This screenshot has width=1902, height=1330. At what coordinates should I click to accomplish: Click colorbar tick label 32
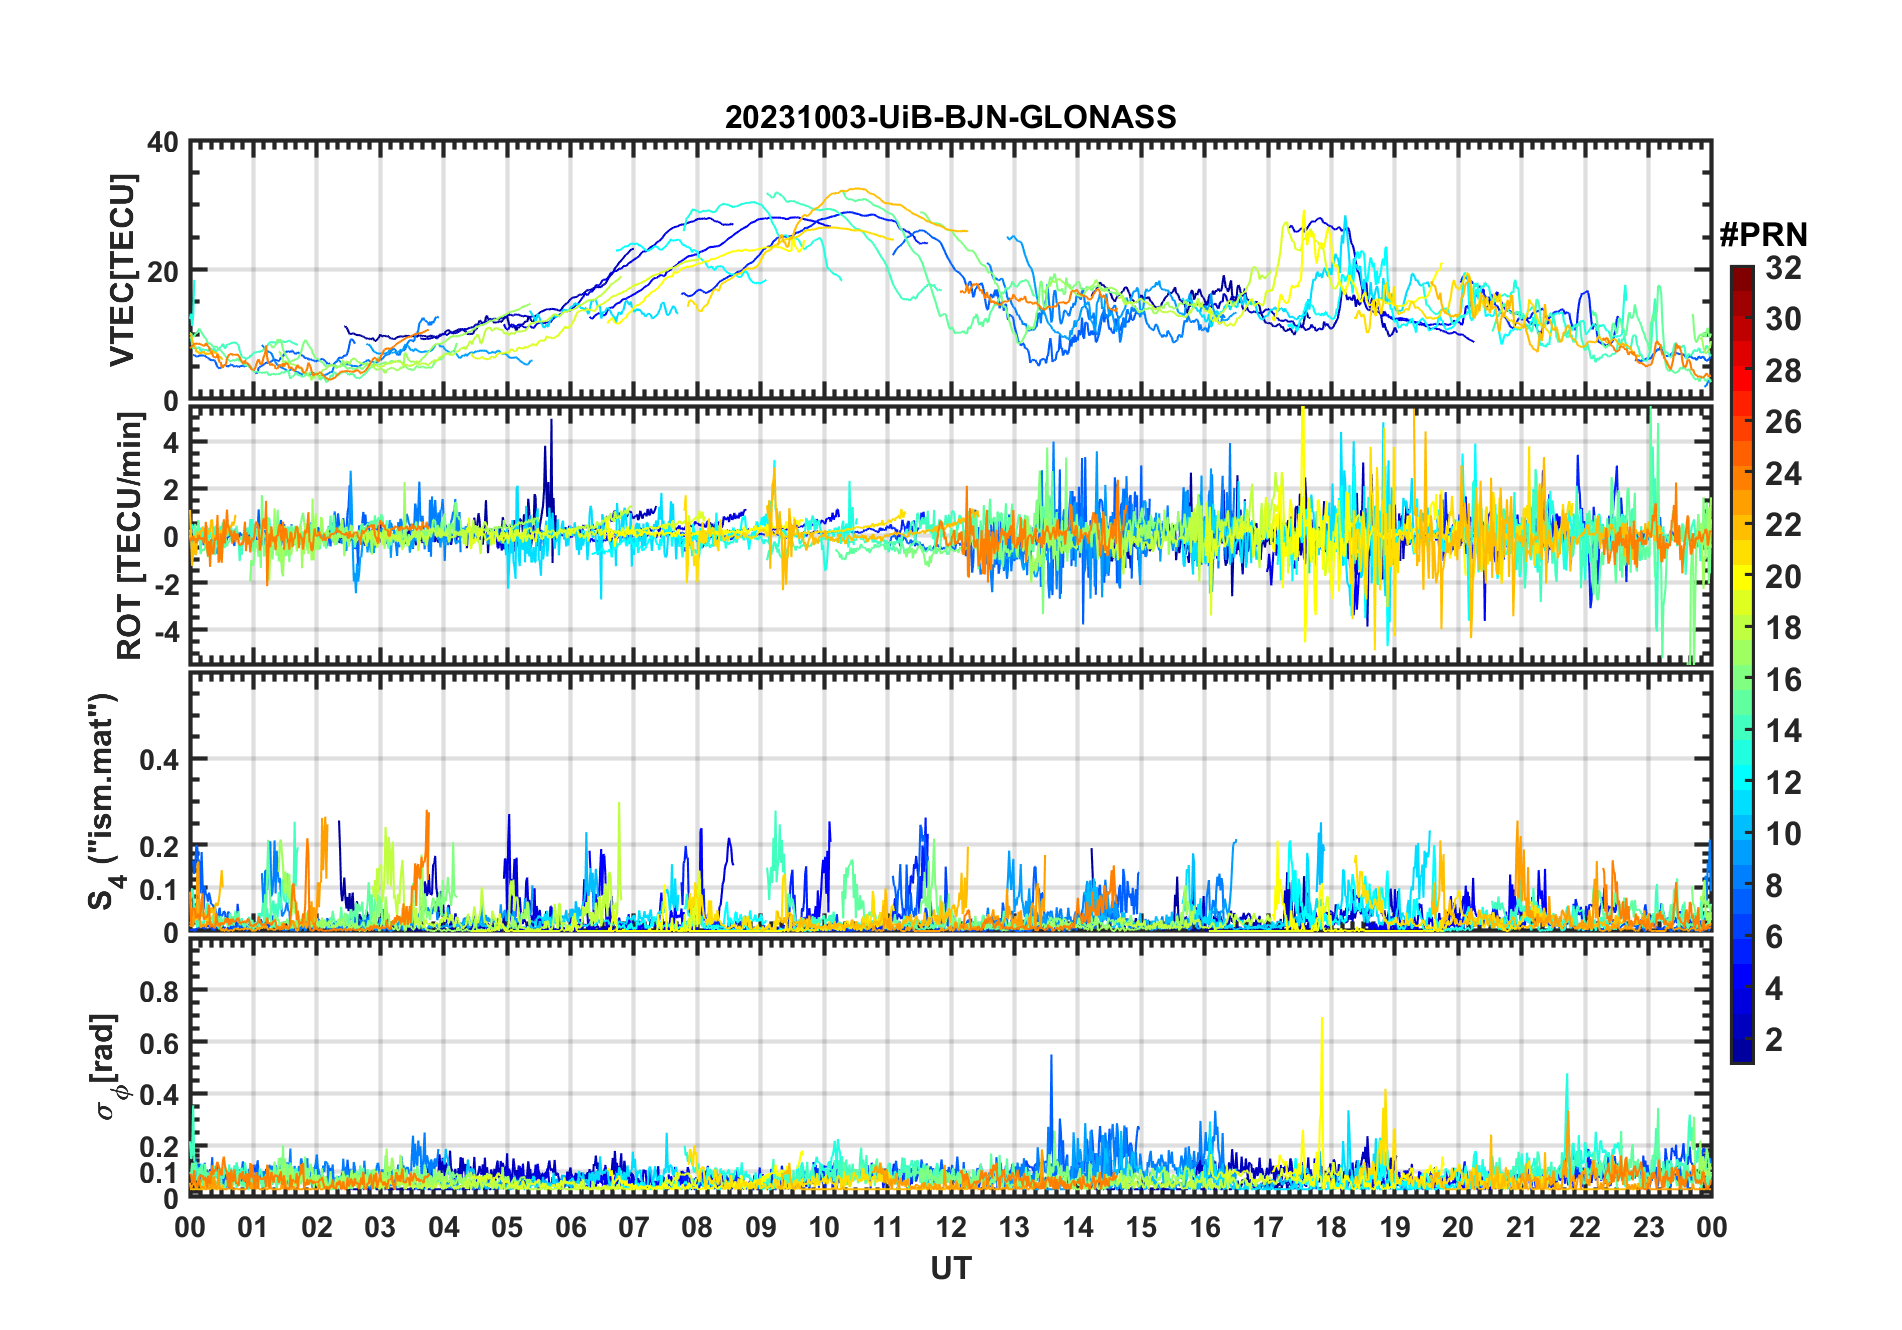point(1783,268)
